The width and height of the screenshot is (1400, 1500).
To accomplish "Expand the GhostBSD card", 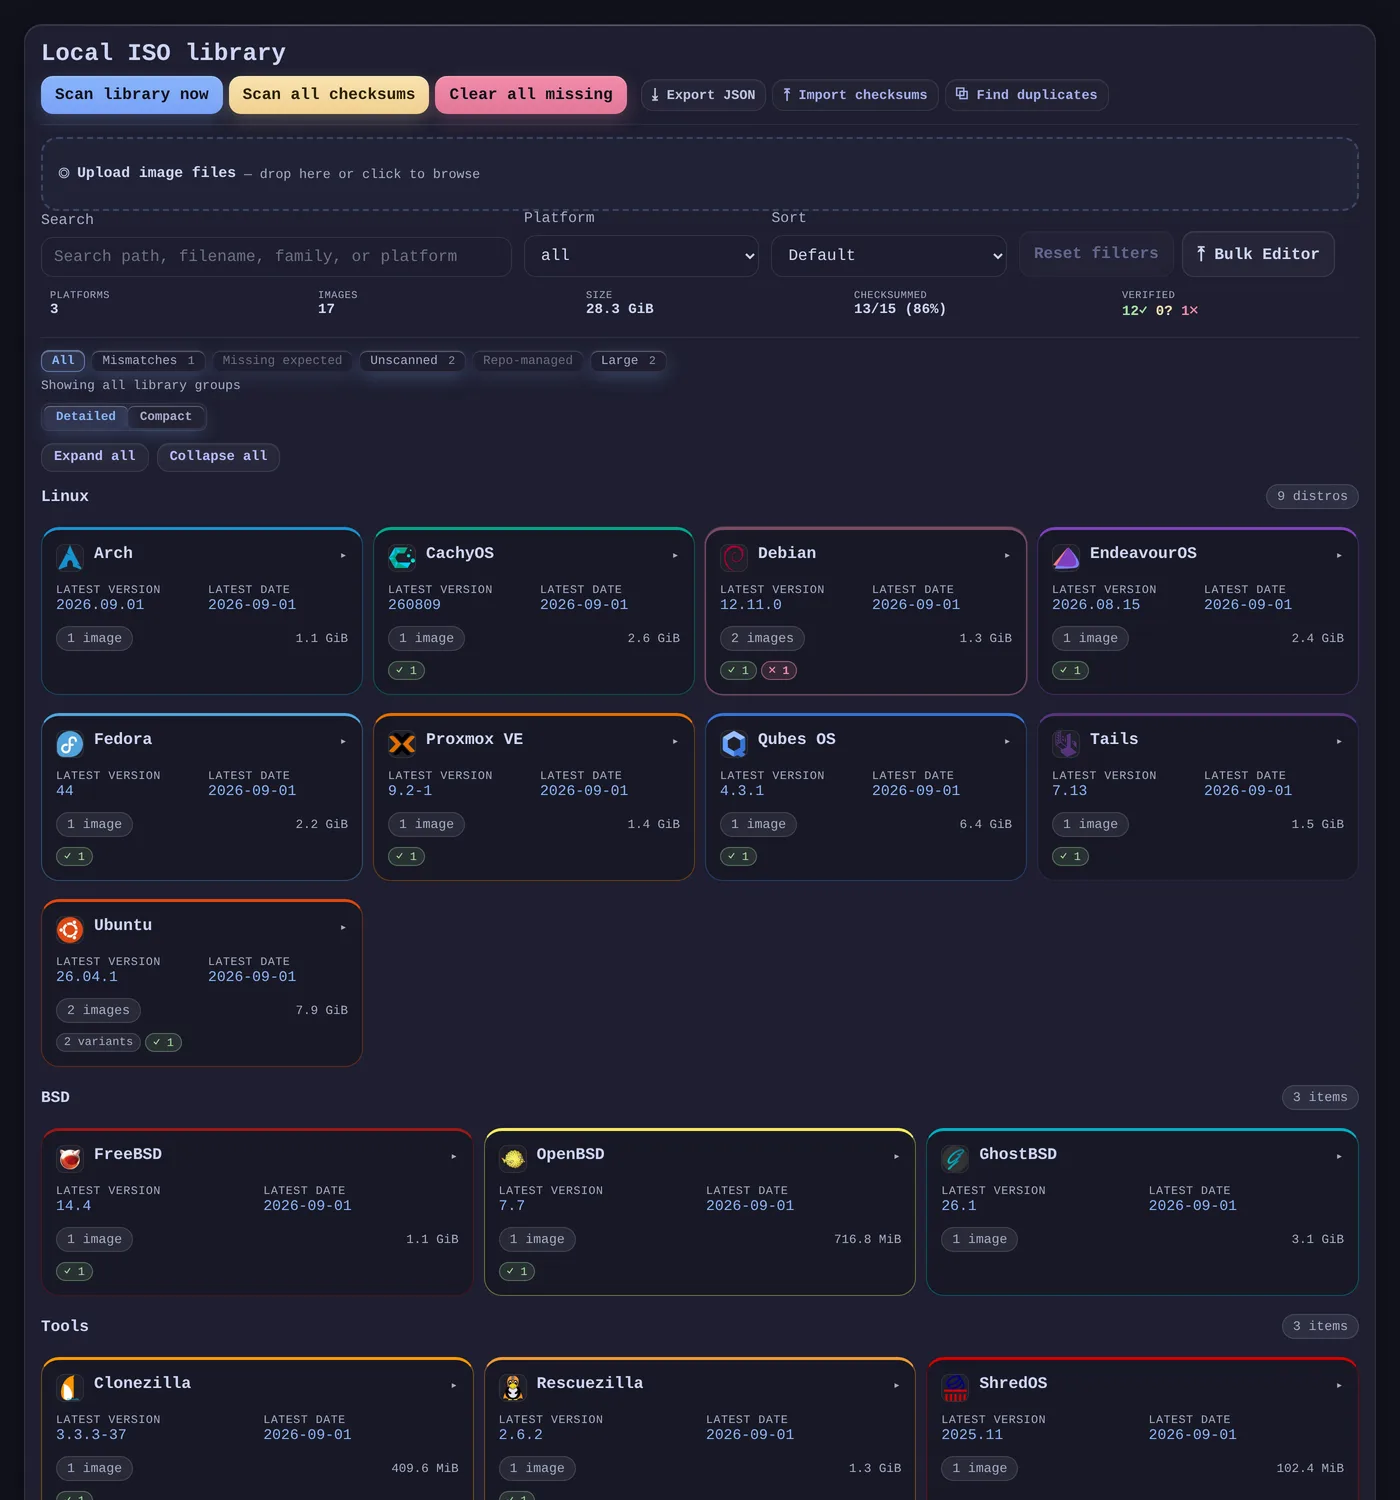I will click(1339, 1156).
